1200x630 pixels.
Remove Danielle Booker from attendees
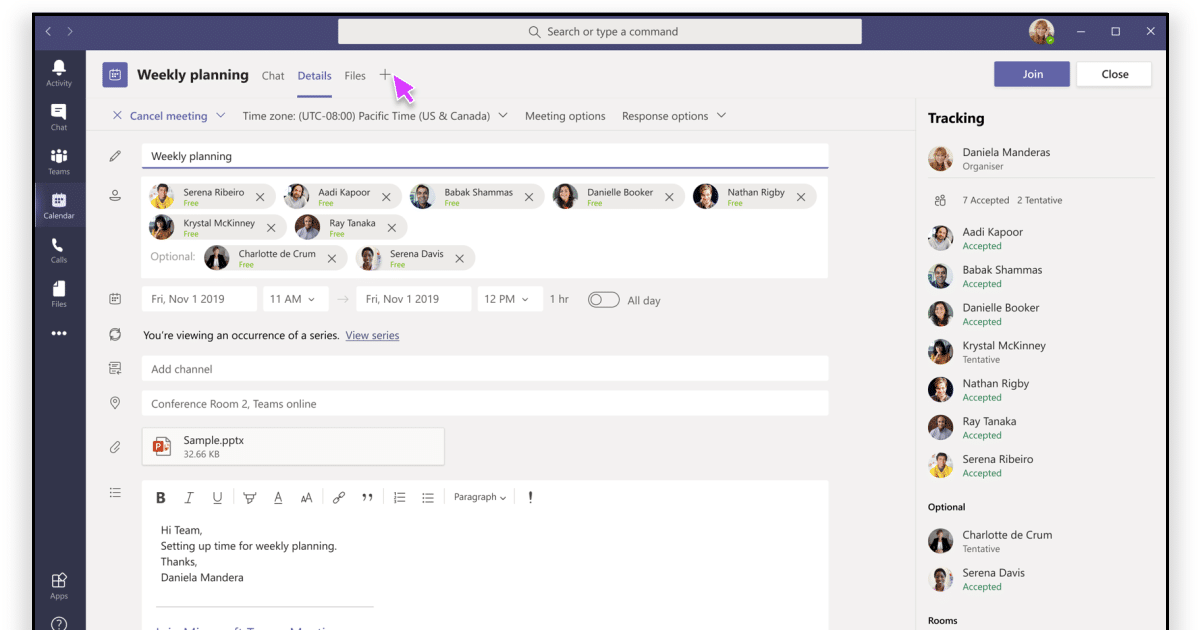[669, 198]
